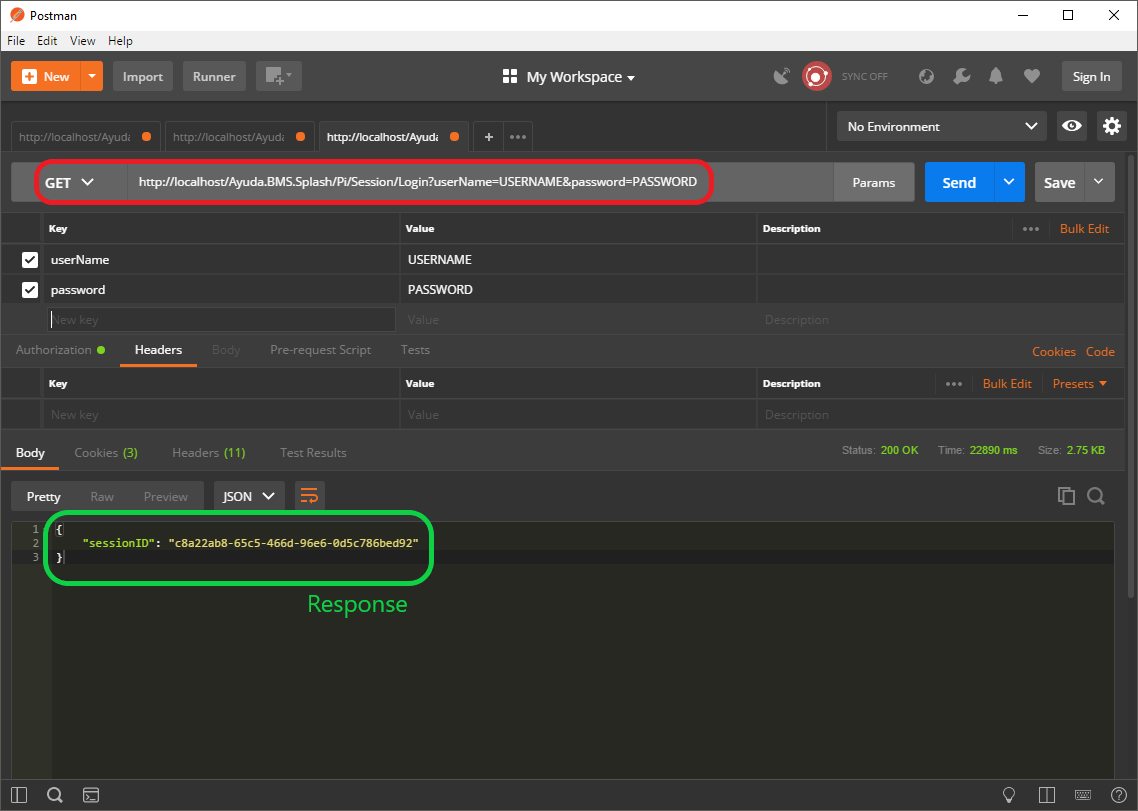
Task: Click the environment quick look eye icon
Action: point(1071,126)
